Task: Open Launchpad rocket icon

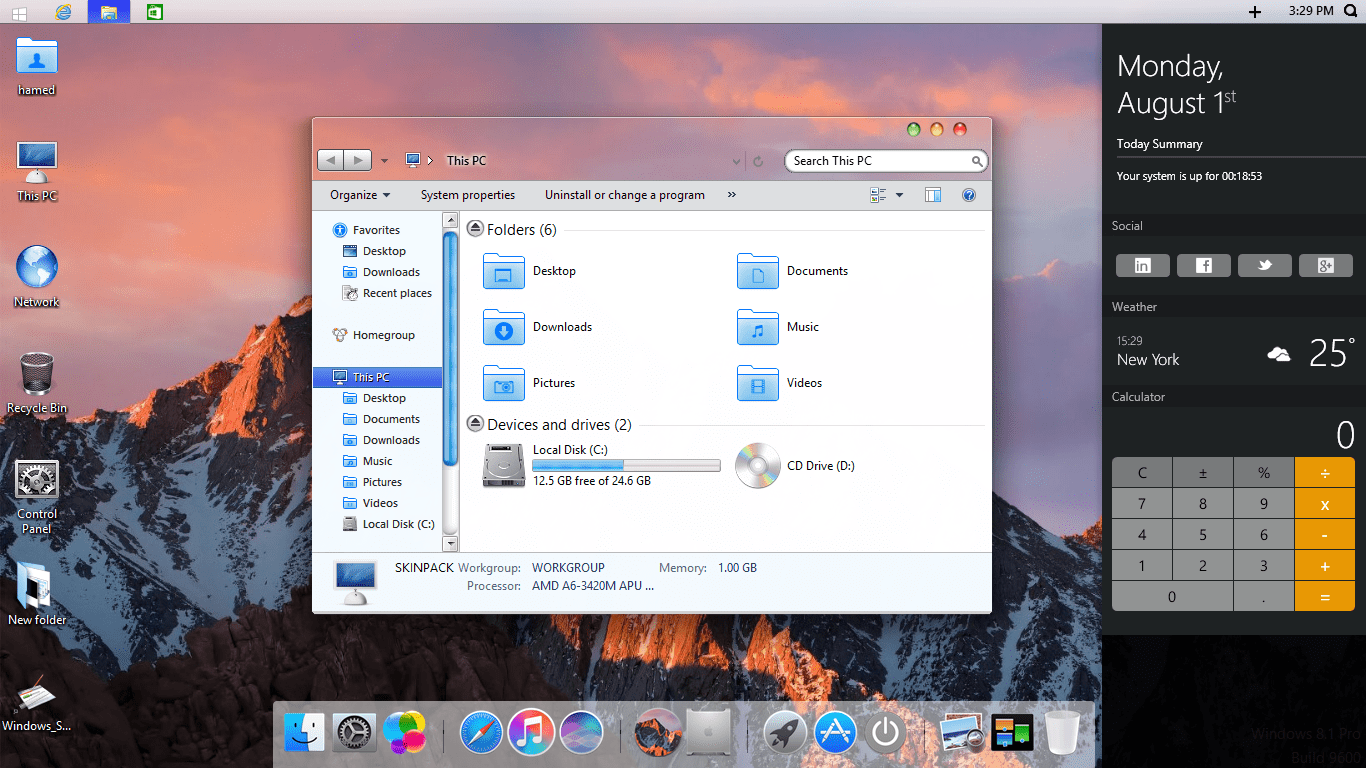Action: (x=785, y=733)
